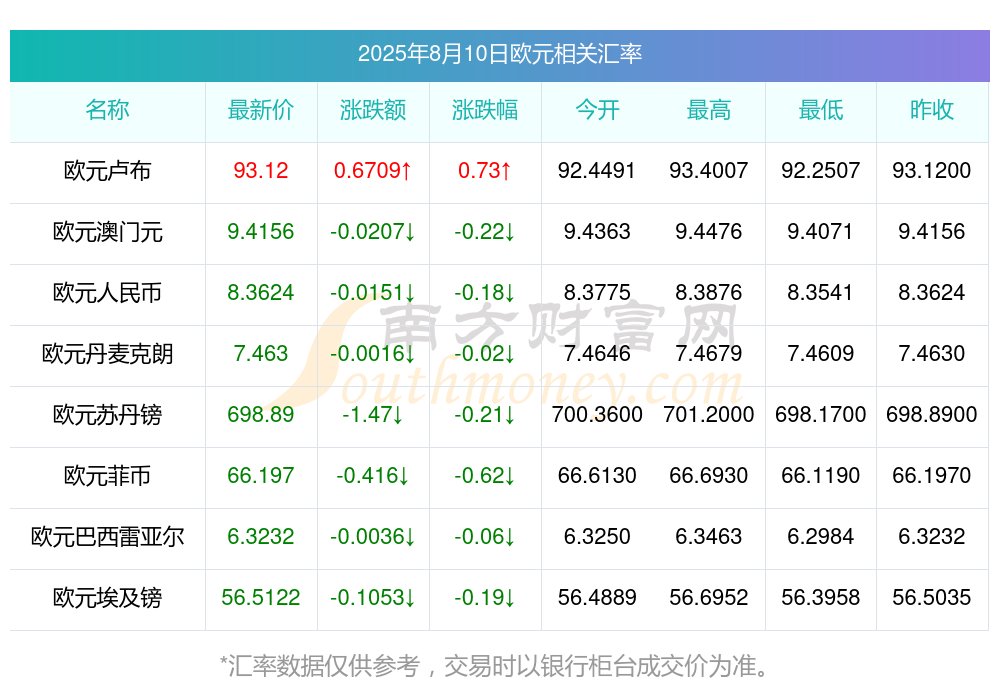Select the 欧元巴西雷亚尔 row name

pos(107,537)
